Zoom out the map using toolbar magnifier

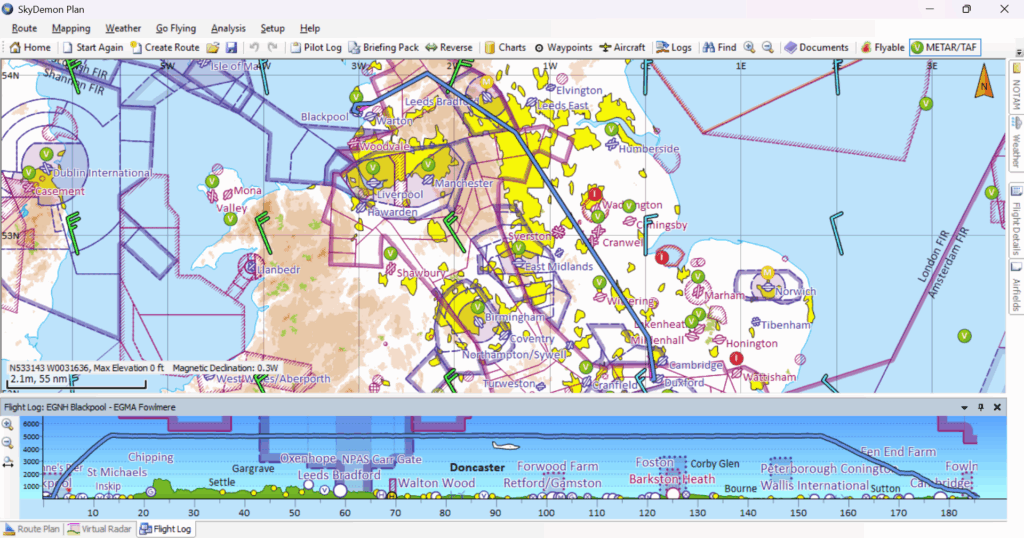click(767, 47)
